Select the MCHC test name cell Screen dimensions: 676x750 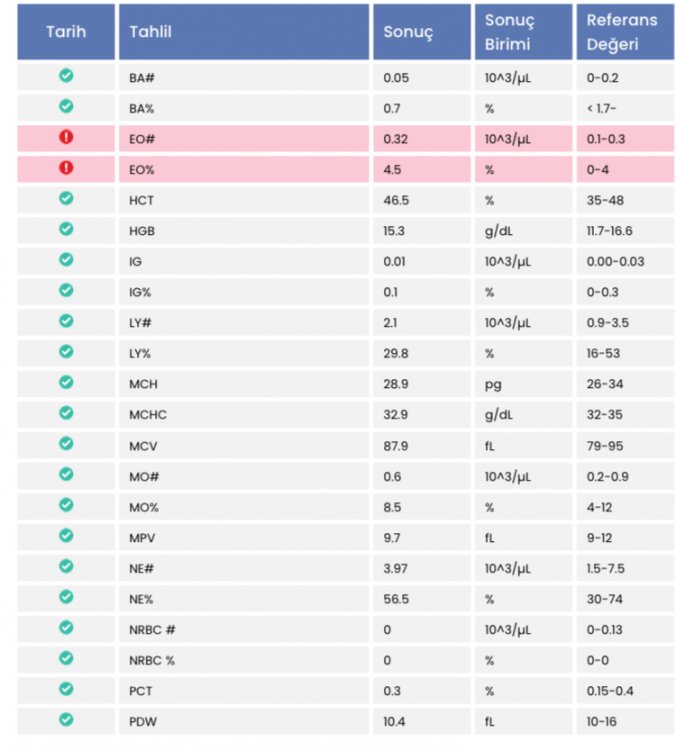pyautogui.click(x=244, y=414)
